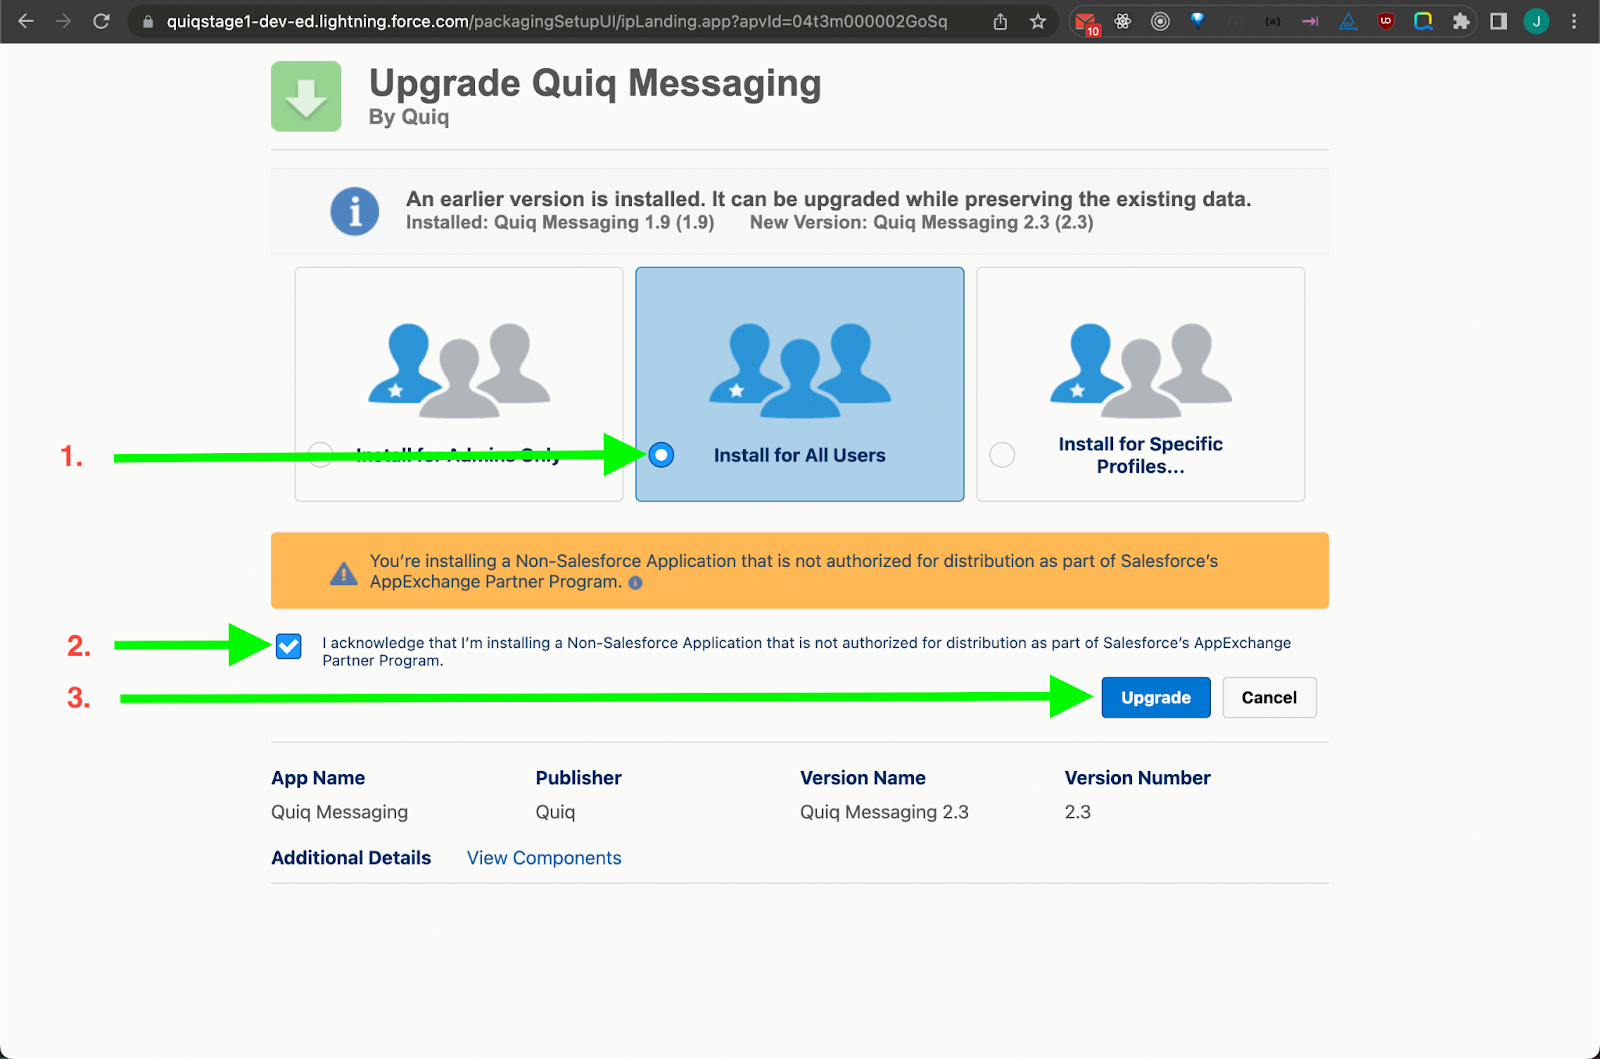Open the dim m-shaped extension icon

(x=1236, y=21)
